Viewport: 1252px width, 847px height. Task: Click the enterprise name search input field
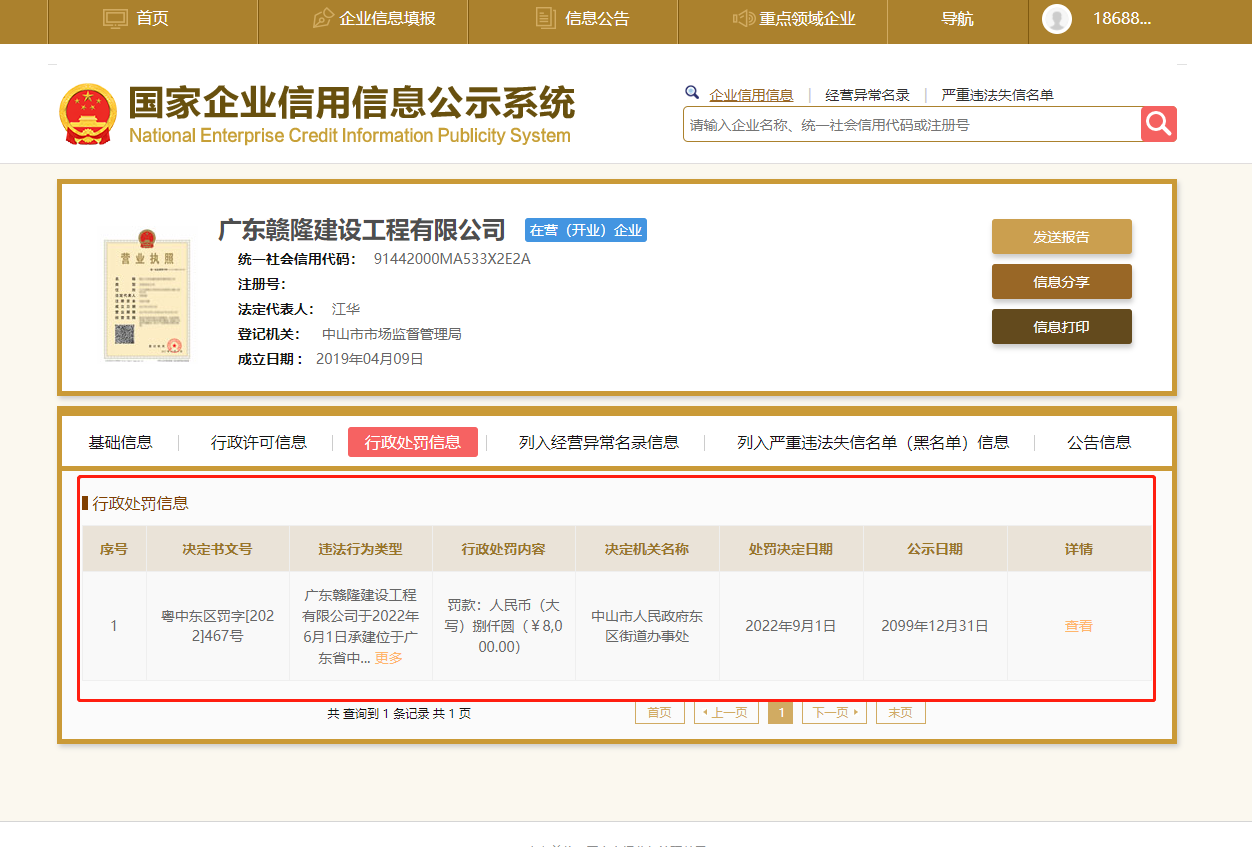[x=911, y=125]
